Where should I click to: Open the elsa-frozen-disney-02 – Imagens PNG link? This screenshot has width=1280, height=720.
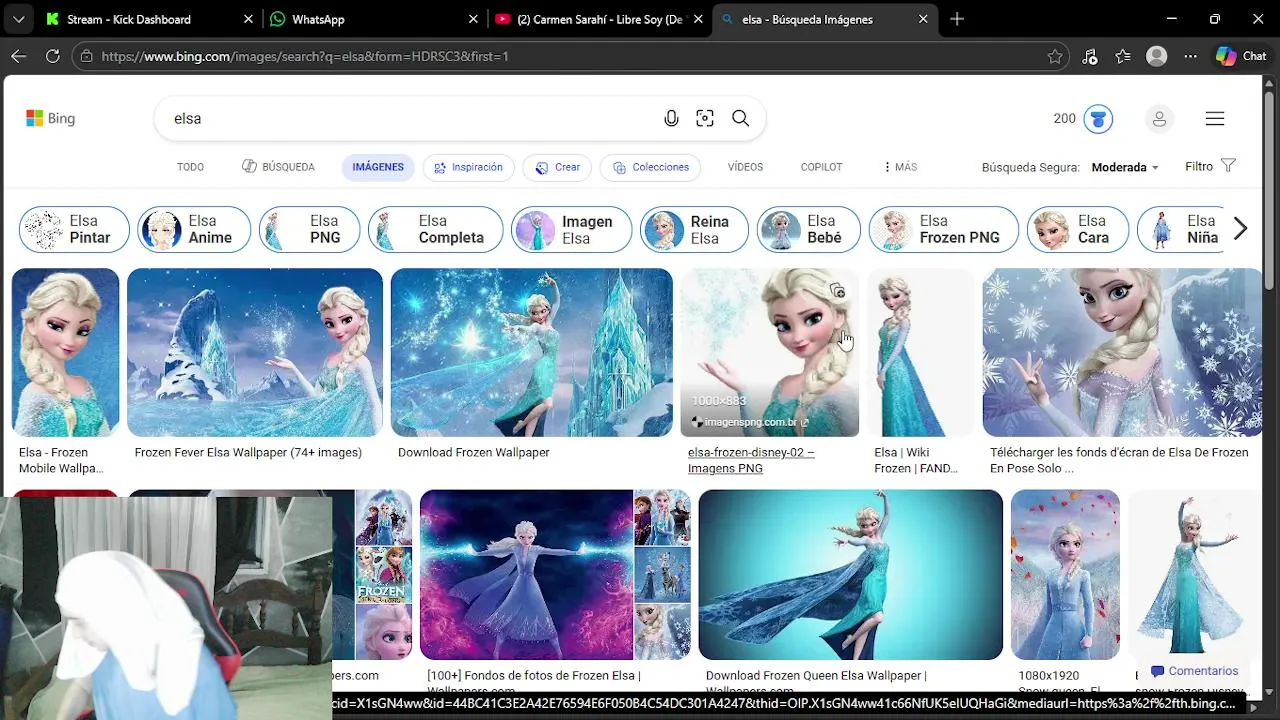751,460
